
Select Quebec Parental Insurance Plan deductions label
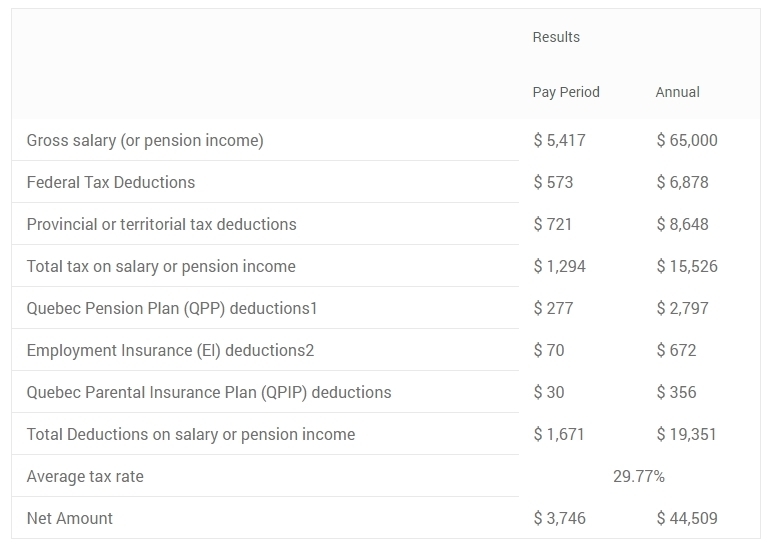[209, 392]
